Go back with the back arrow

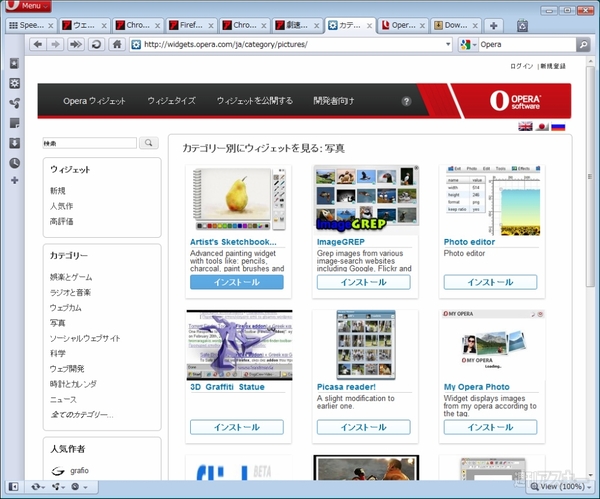38,44
